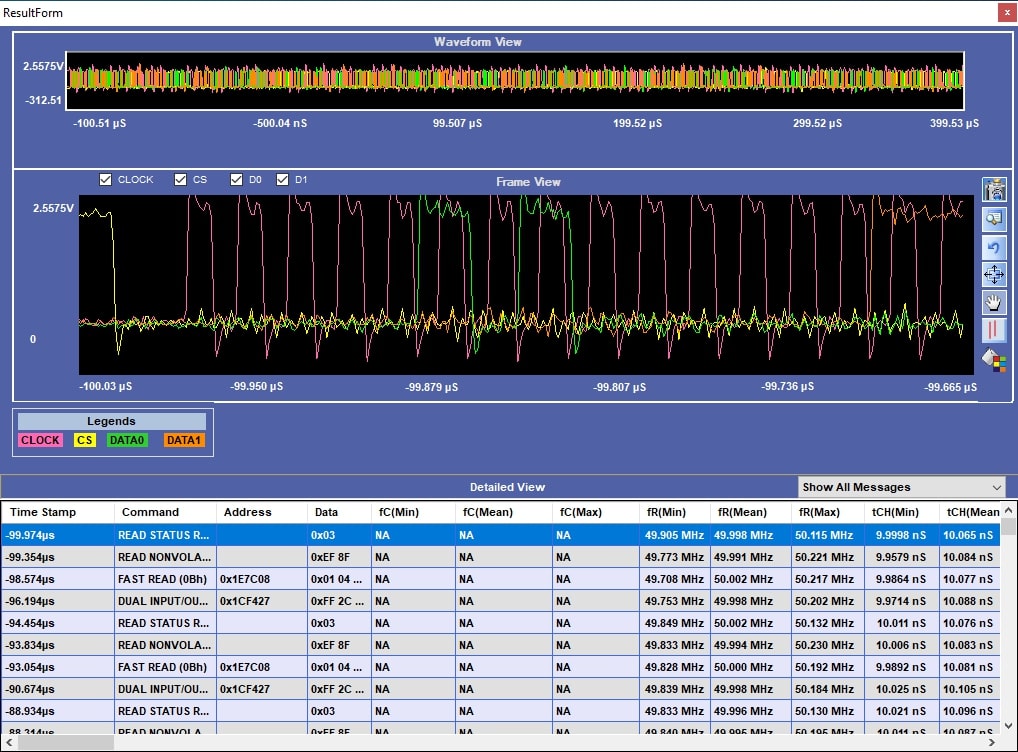Open the paint bucket color settings
1018x752 pixels.
[x=994, y=360]
